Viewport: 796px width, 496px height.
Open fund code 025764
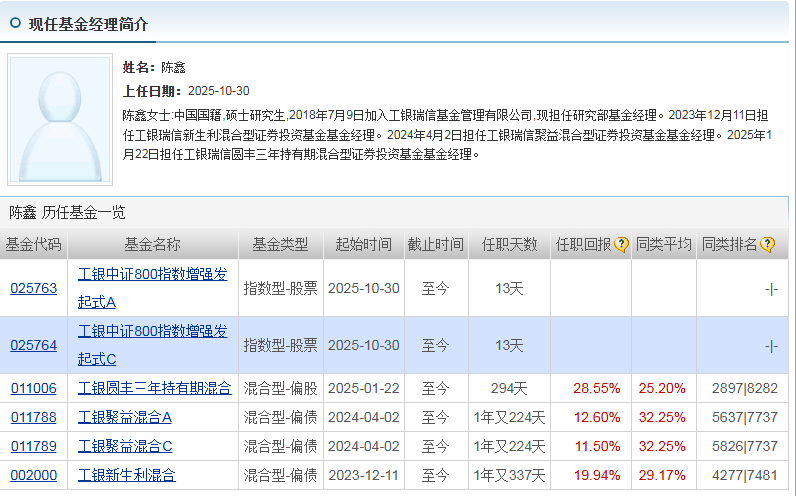[34, 345]
